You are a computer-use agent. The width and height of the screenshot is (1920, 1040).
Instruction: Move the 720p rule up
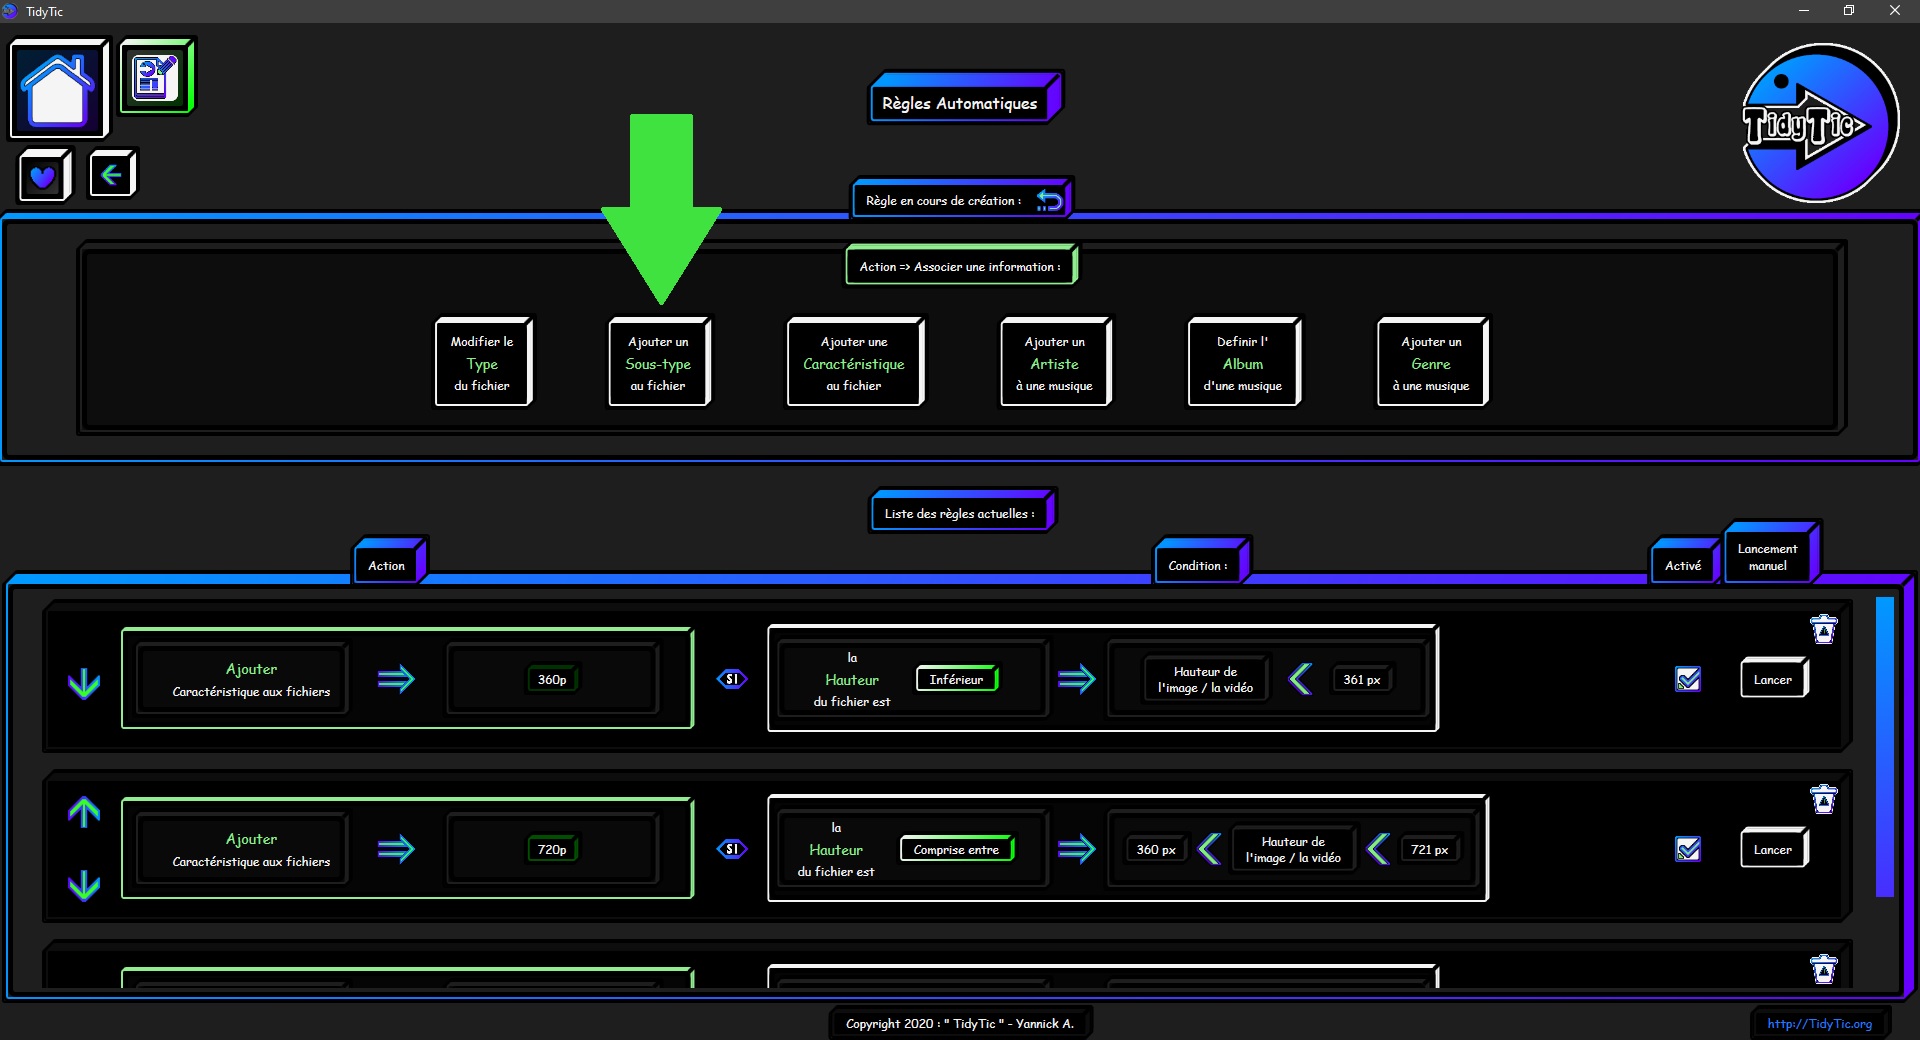click(84, 811)
